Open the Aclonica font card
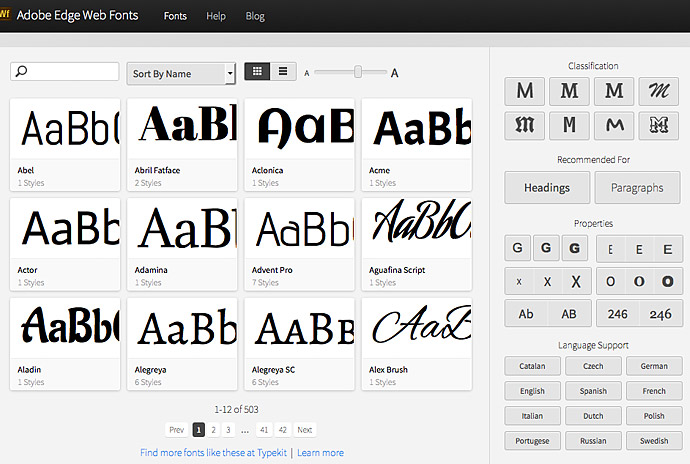 pyautogui.click(x=299, y=145)
